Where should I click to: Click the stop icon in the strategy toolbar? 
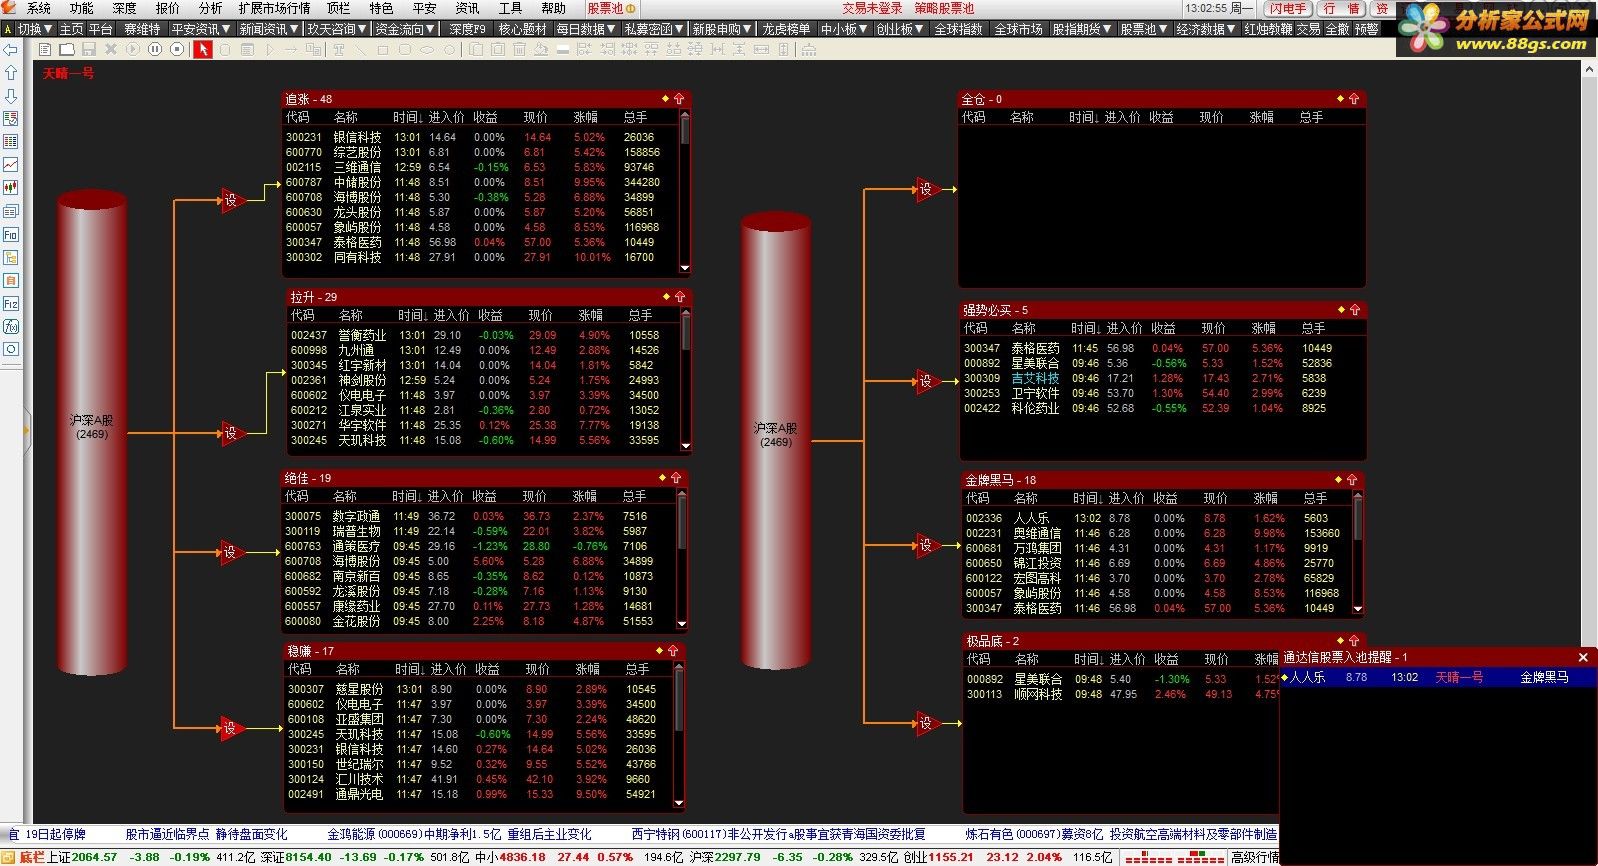[x=177, y=49]
